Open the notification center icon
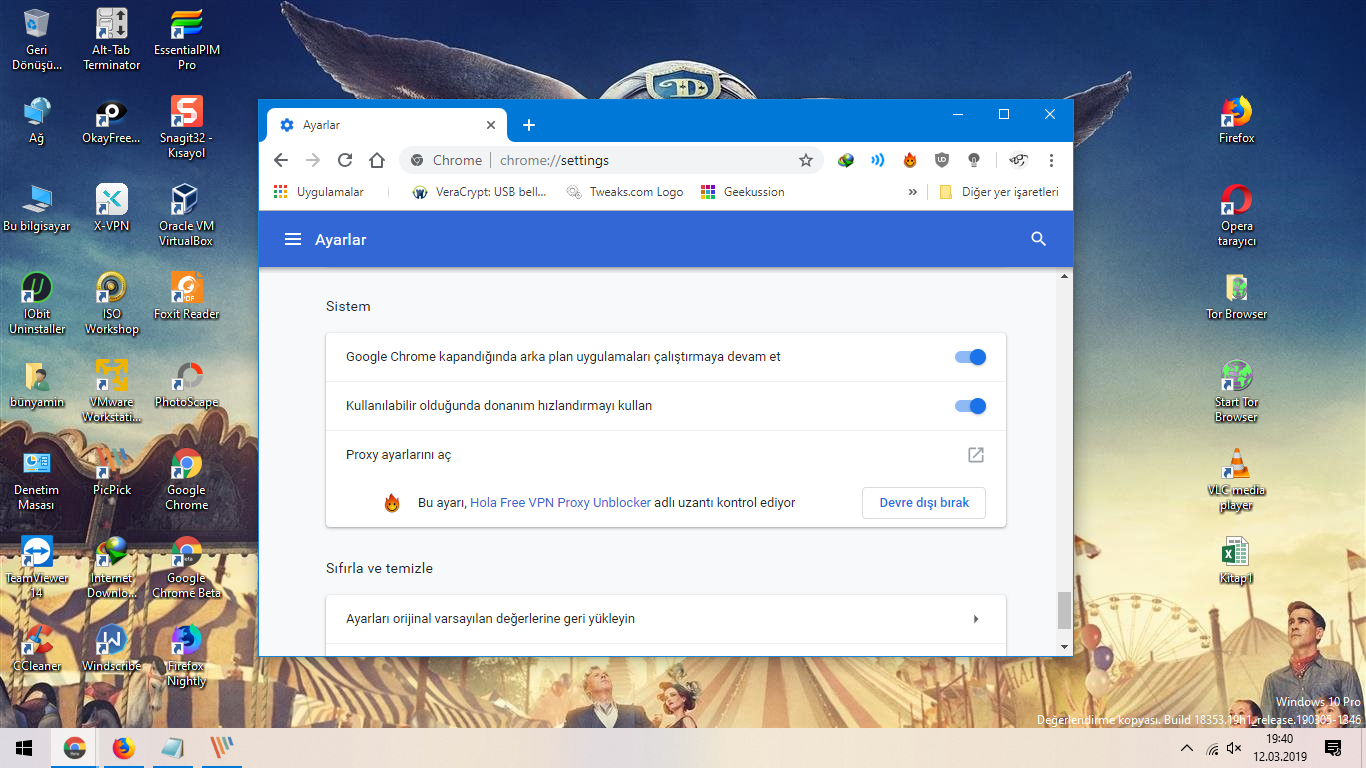The width and height of the screenshot is (1366, 768). [x=1332, y=748]
